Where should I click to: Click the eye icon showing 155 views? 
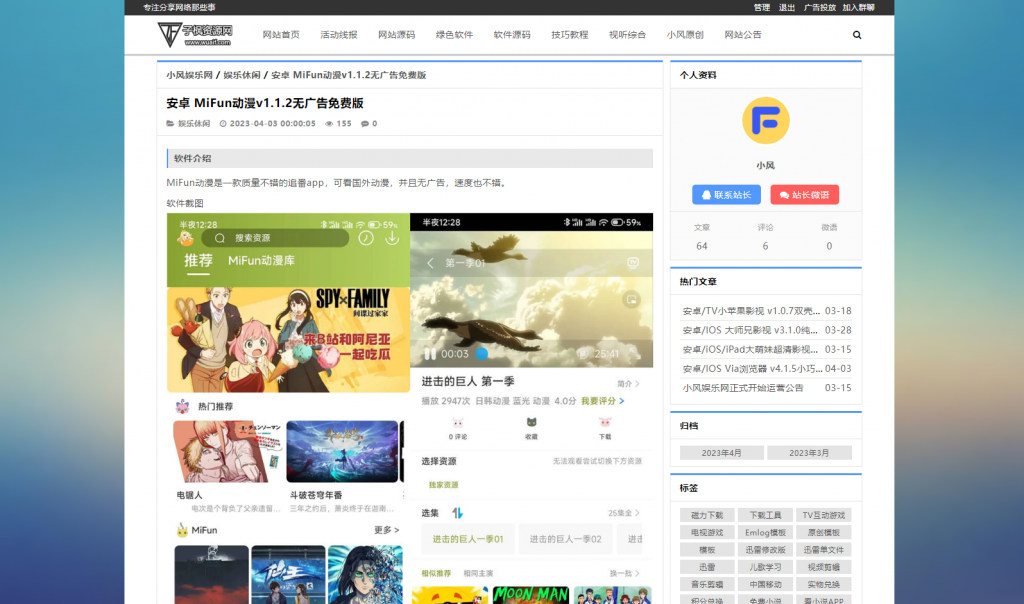[329, 124]
